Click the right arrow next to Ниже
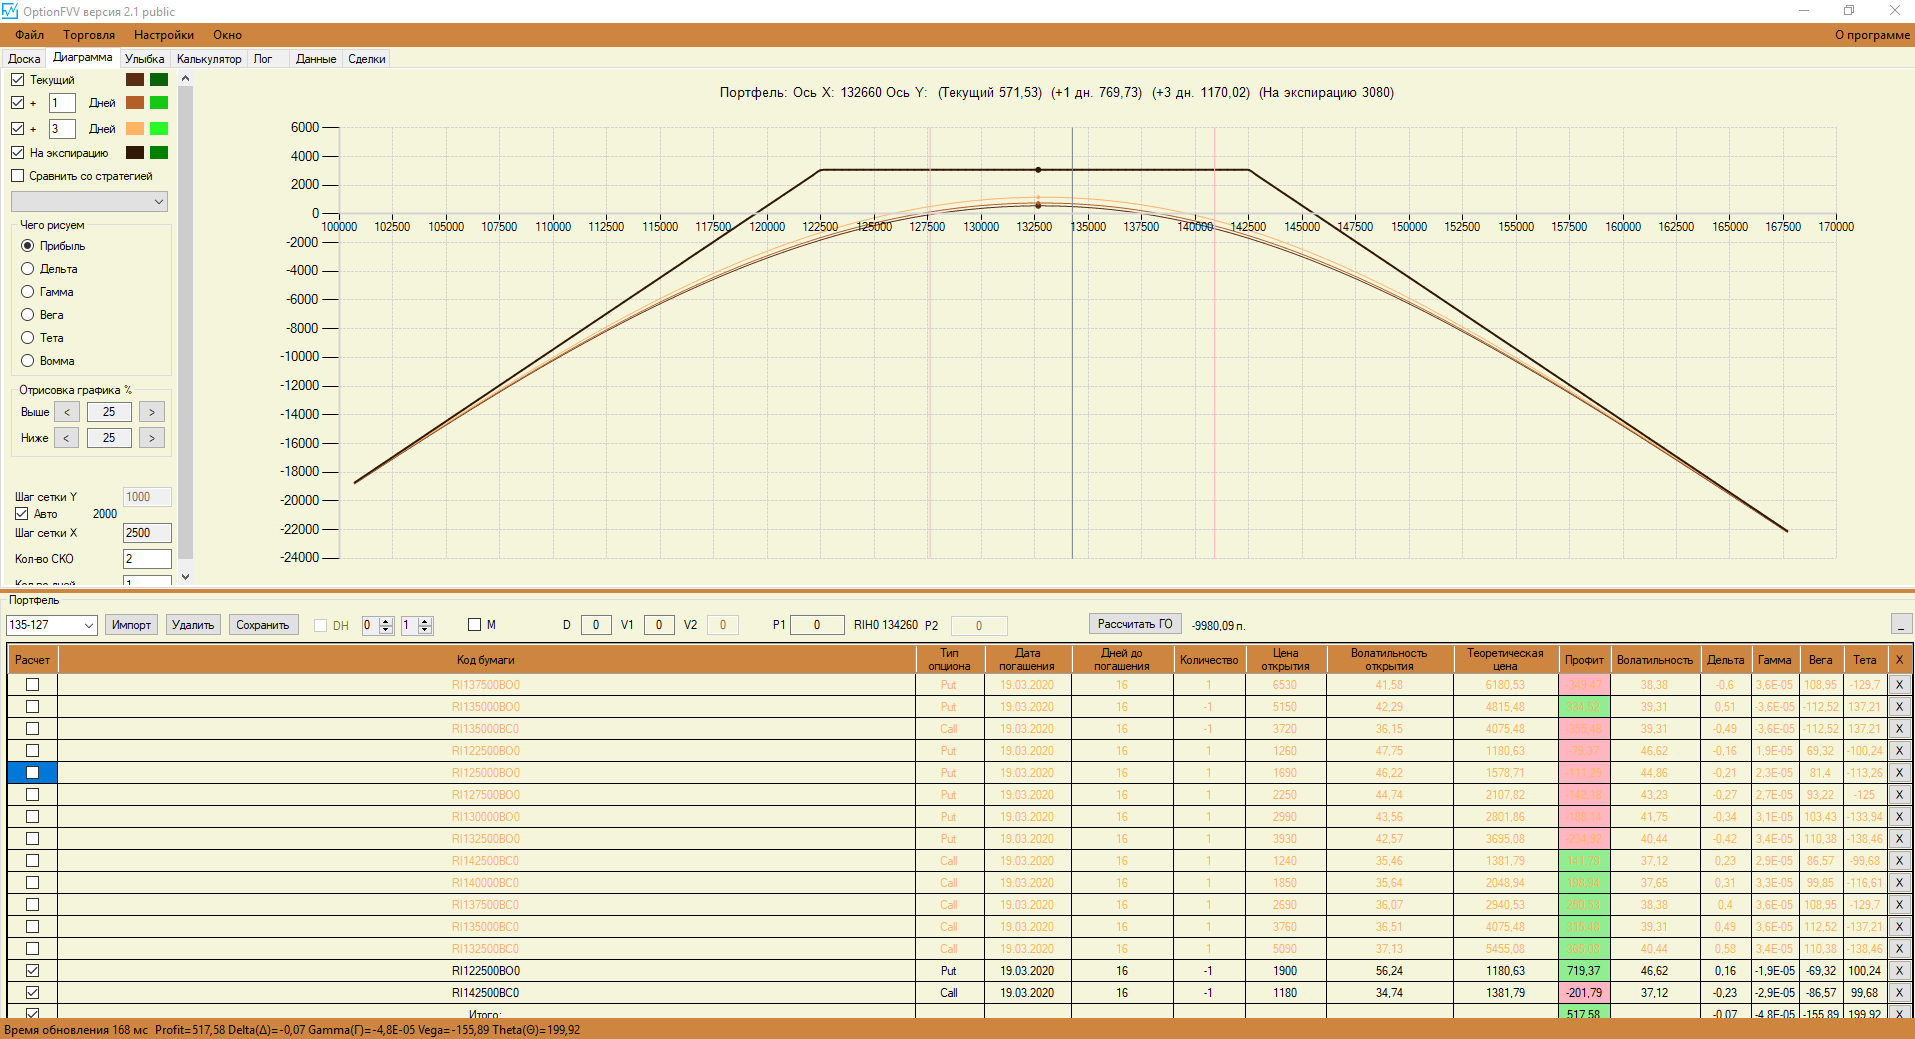Image resolution: width=1915 pixels, height=1039 pixels. 152,438
